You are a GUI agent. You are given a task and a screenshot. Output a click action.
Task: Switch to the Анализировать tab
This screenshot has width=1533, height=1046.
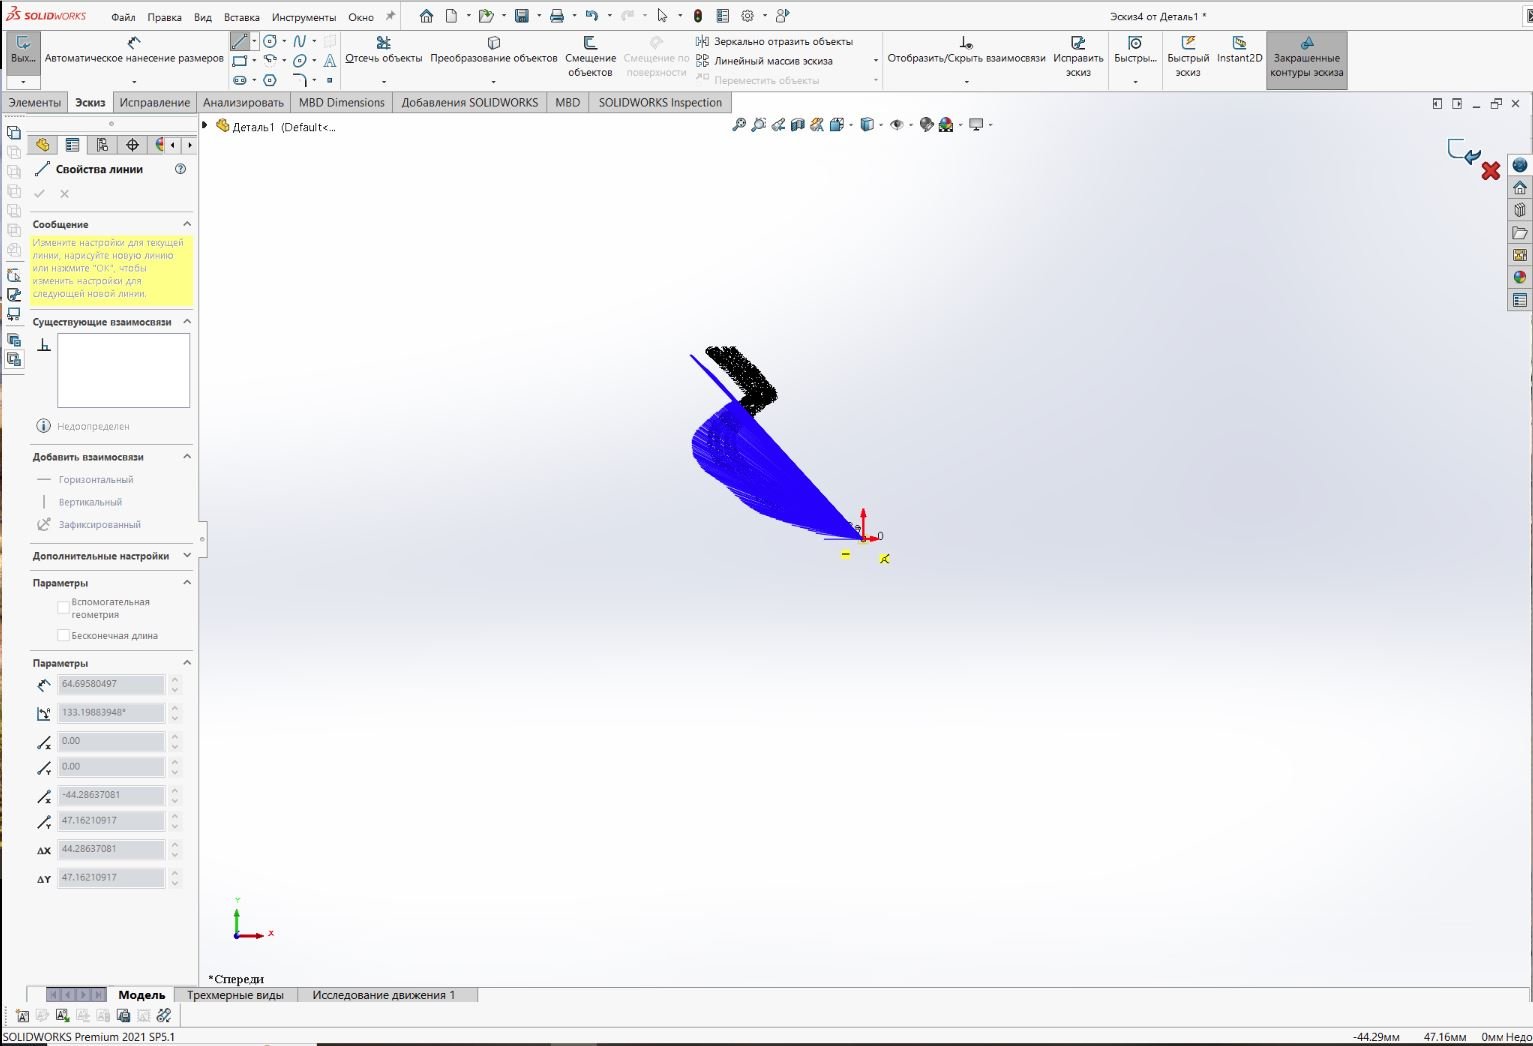243,102
